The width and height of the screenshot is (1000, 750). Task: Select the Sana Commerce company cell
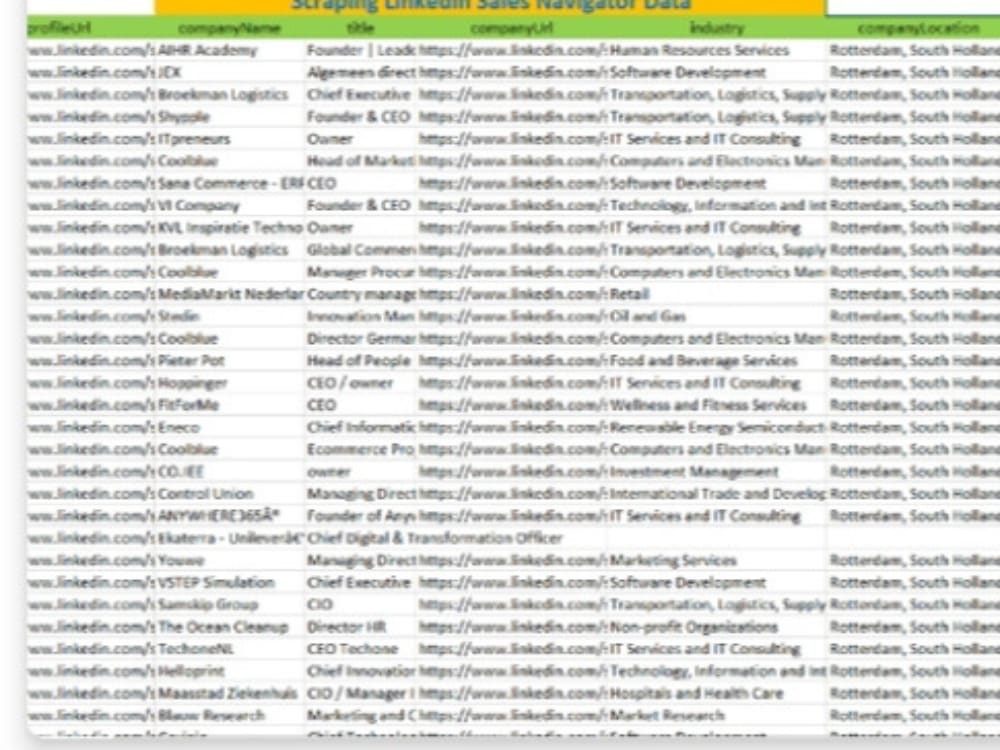pos(230,184)
